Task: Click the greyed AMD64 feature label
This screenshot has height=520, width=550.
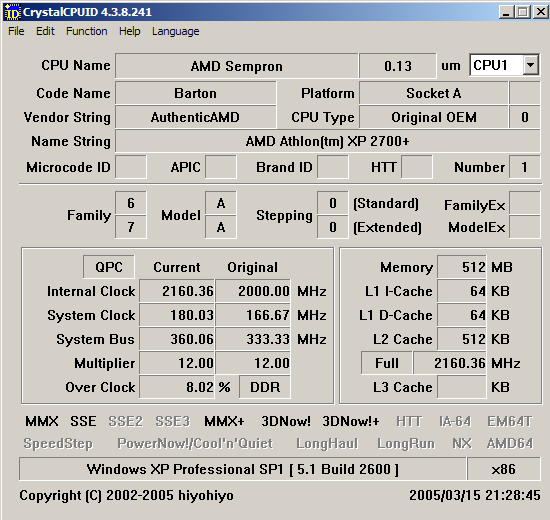Action: [510, 444]
